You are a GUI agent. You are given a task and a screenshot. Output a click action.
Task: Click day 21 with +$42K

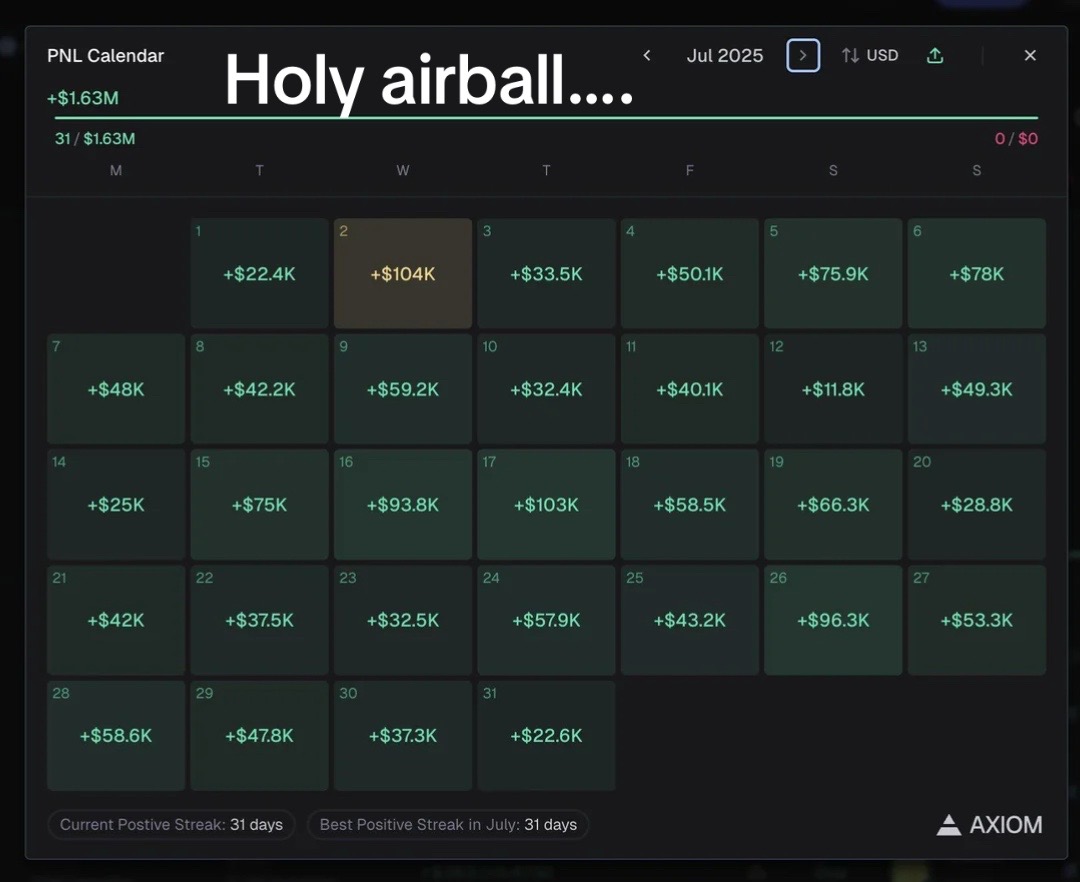pos(116,620)
